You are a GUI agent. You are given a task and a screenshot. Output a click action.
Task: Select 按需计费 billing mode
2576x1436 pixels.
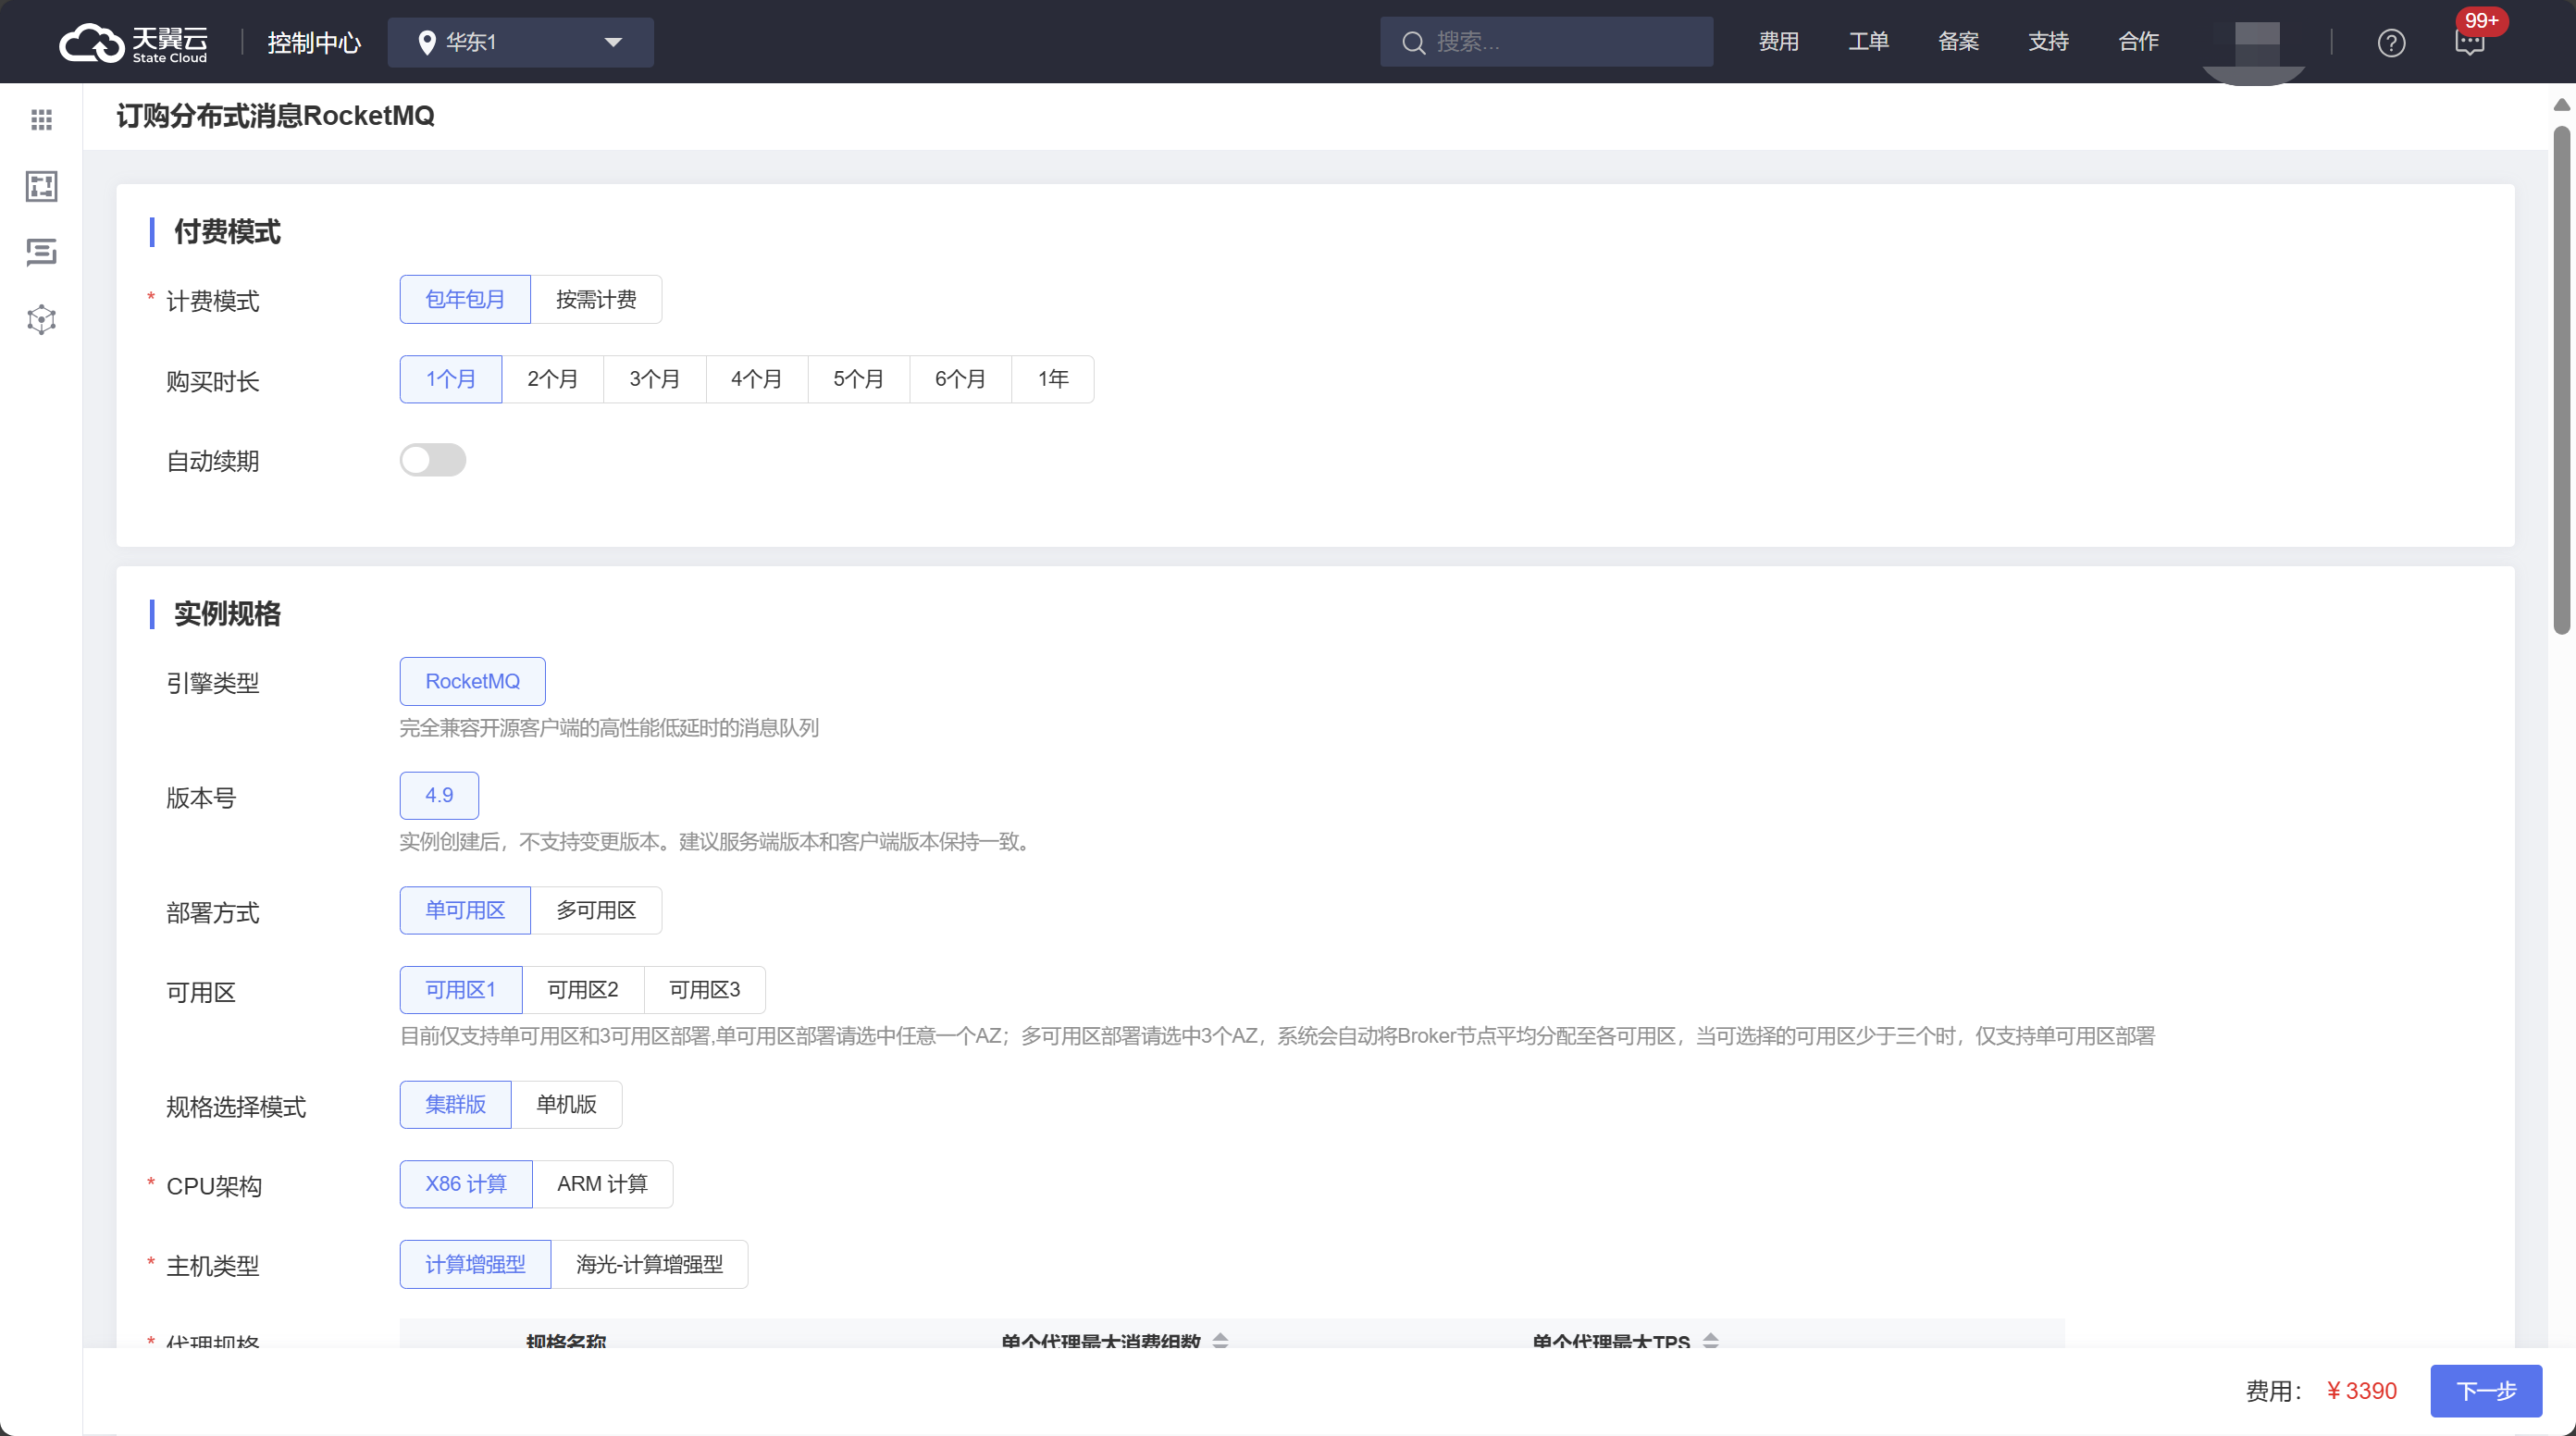(596, 299)
